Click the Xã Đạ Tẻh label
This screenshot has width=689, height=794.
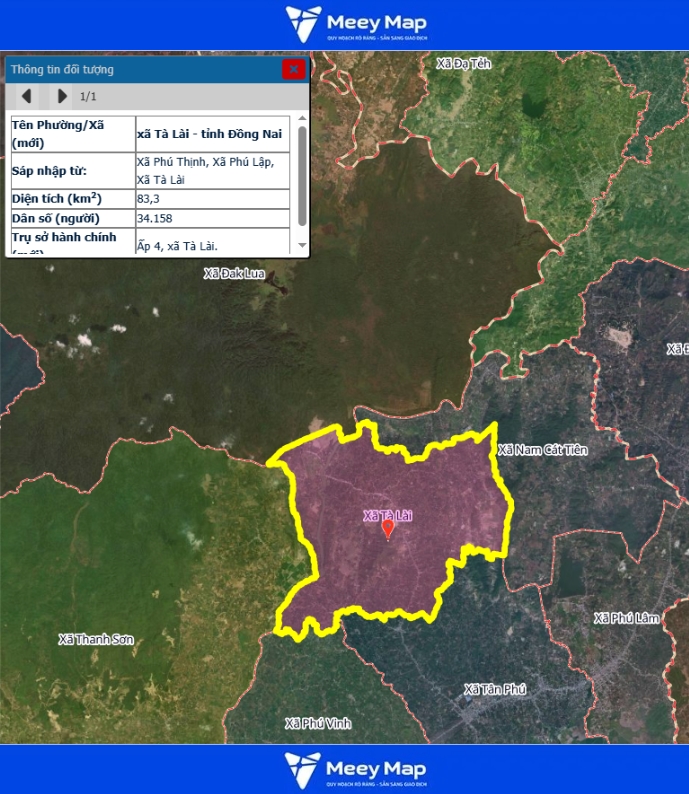coord(464,63)
